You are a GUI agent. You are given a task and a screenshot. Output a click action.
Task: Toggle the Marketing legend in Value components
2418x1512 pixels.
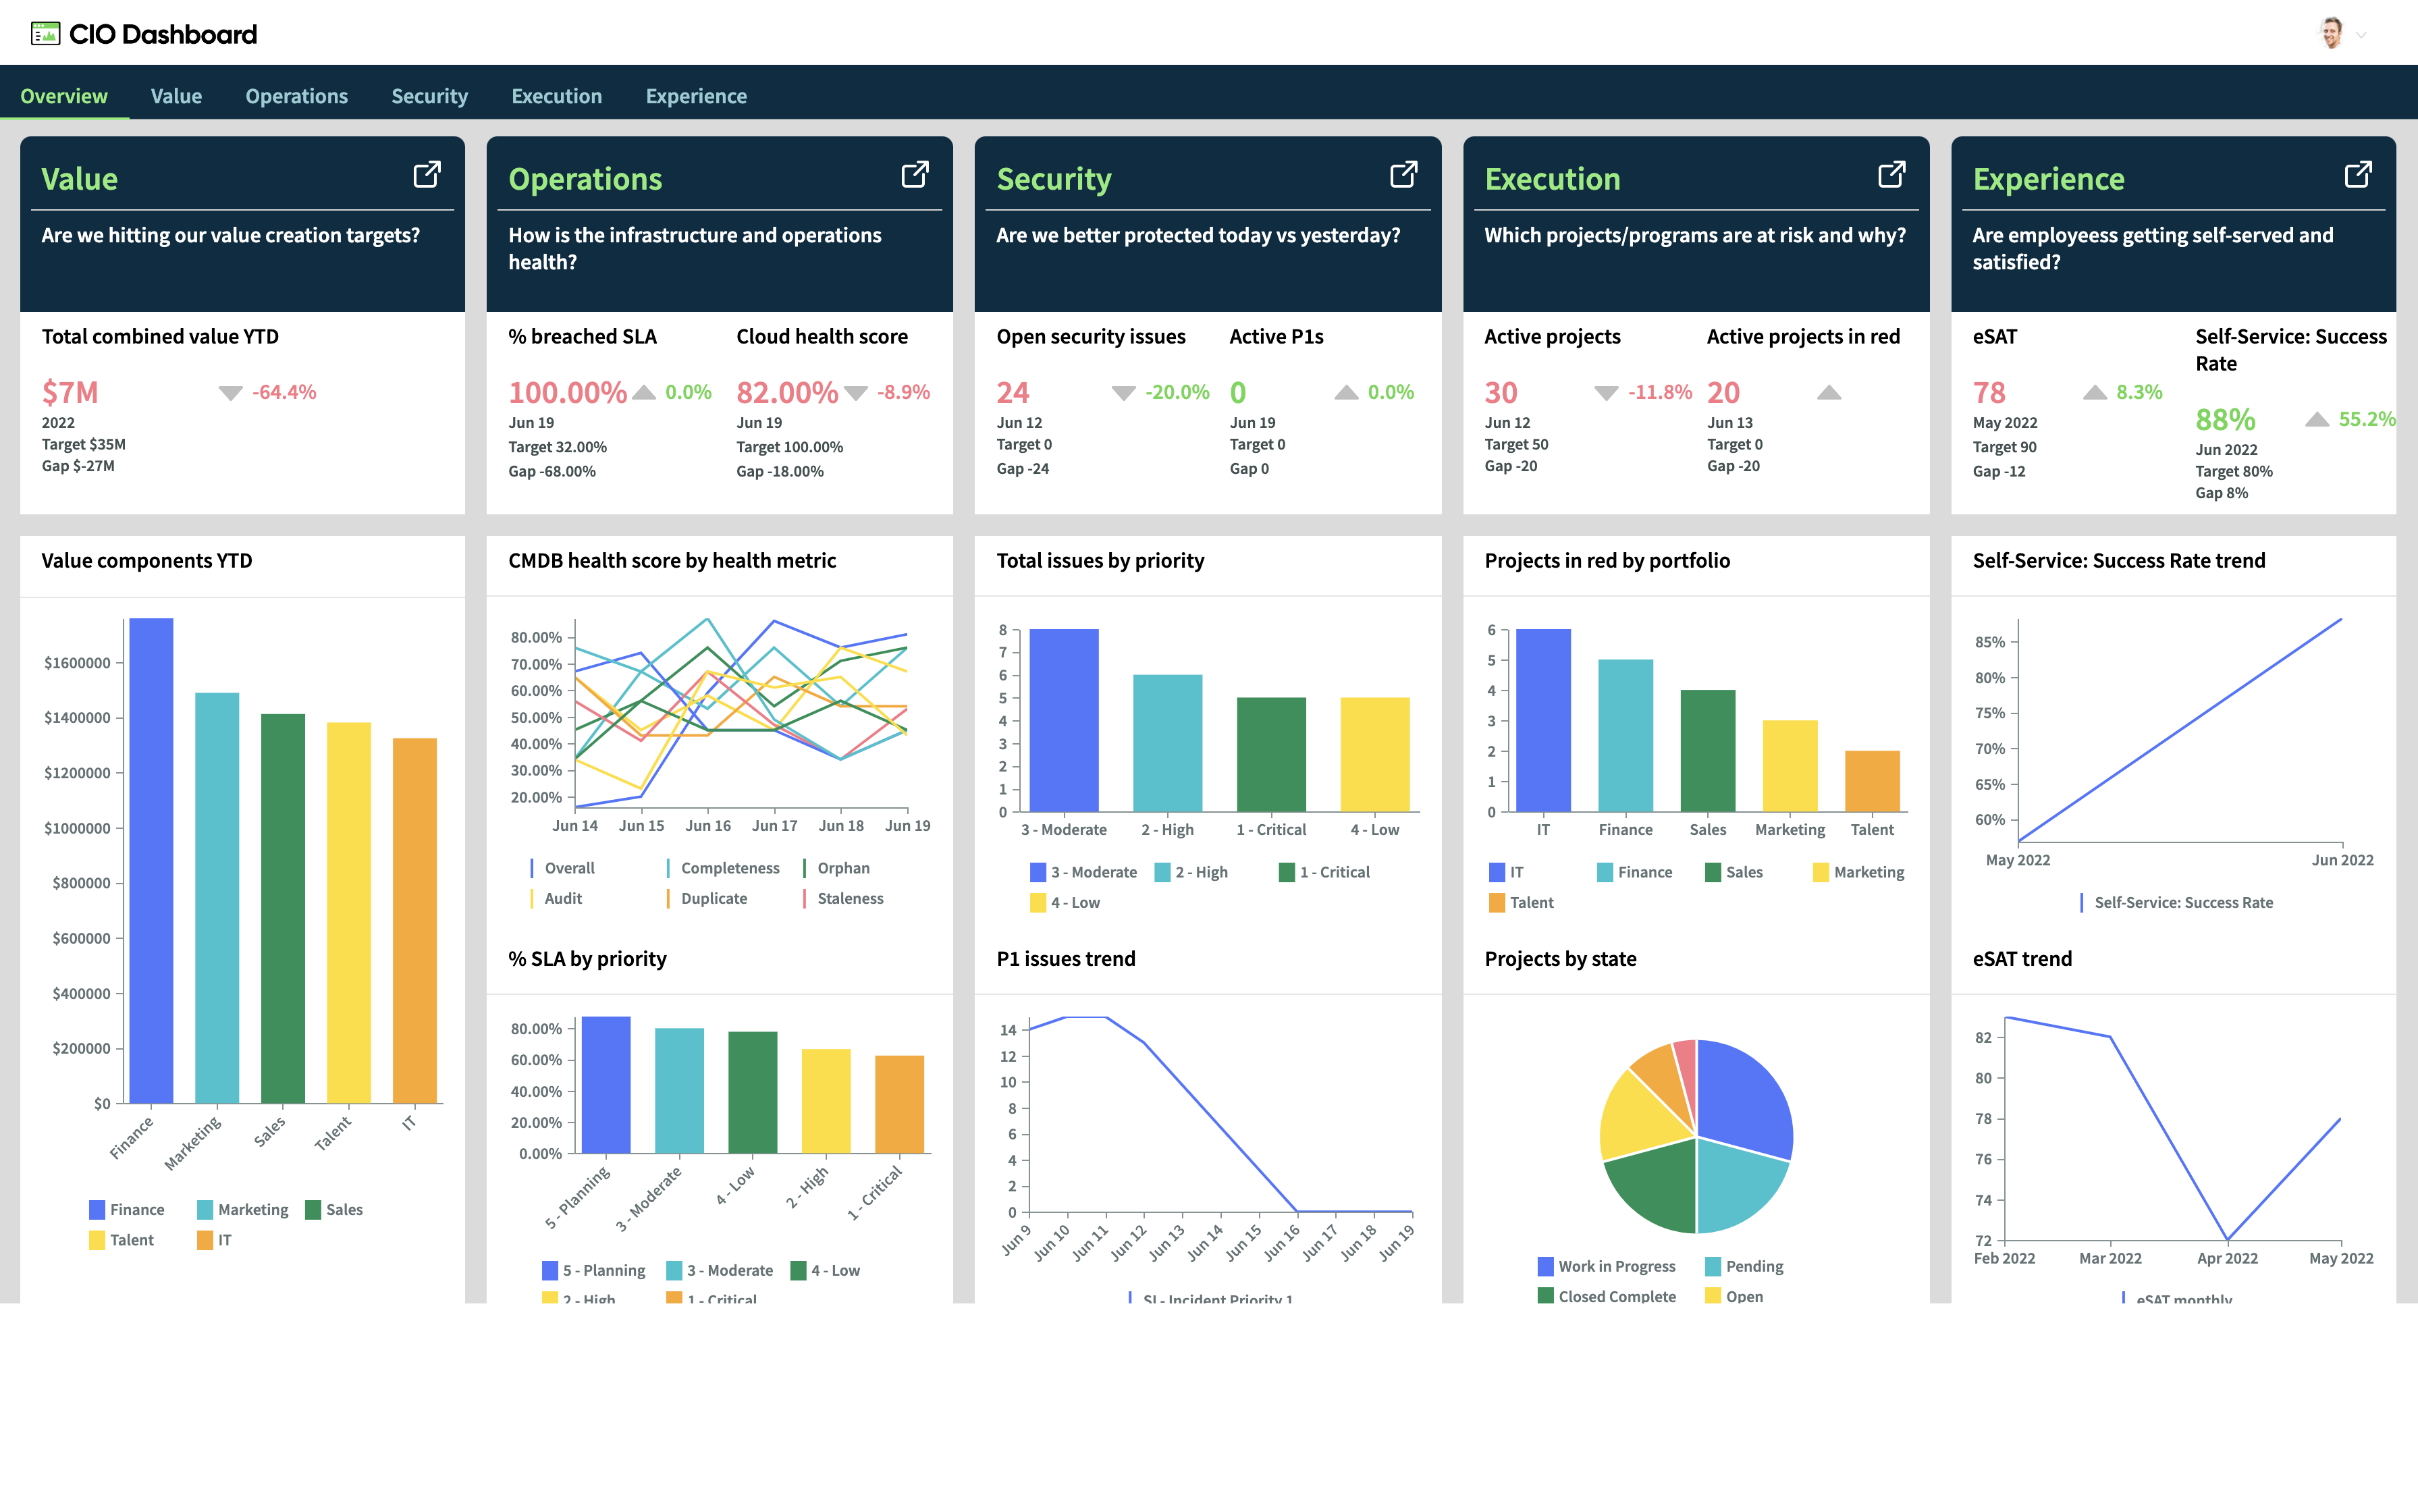pos(242,1209)
